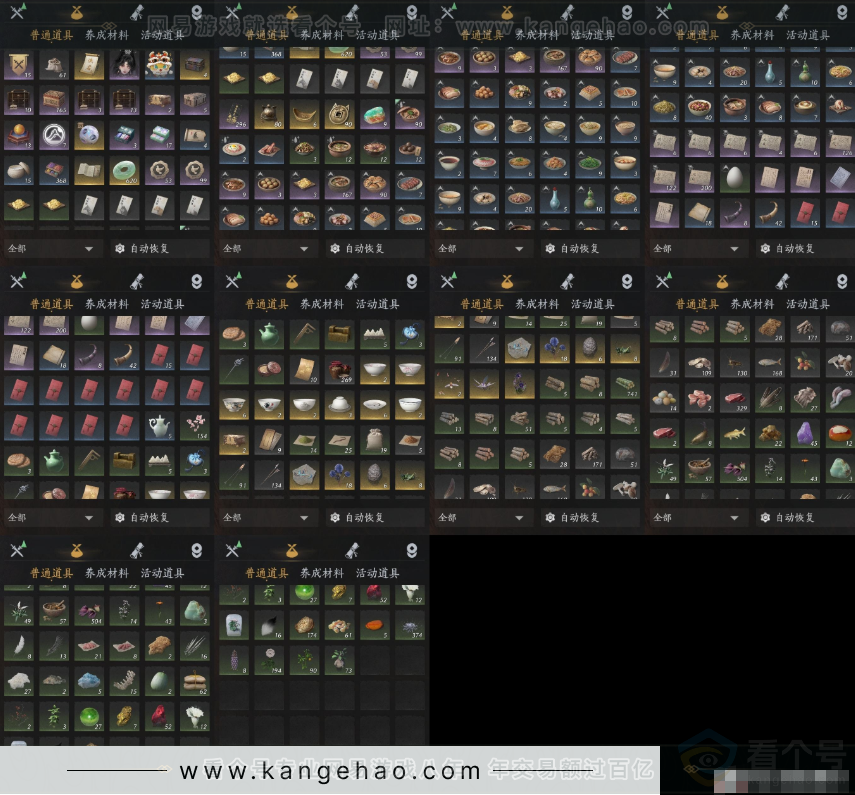Open scroll and brush icon in top-row second panel
Viewport: 855px width, 795px height.
point(352,11)
